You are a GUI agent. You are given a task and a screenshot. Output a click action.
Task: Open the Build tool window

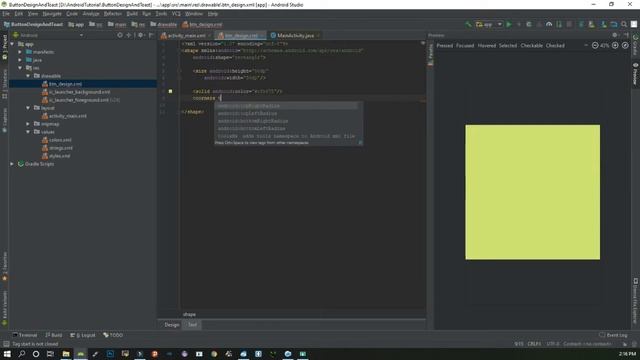(54, 335)
